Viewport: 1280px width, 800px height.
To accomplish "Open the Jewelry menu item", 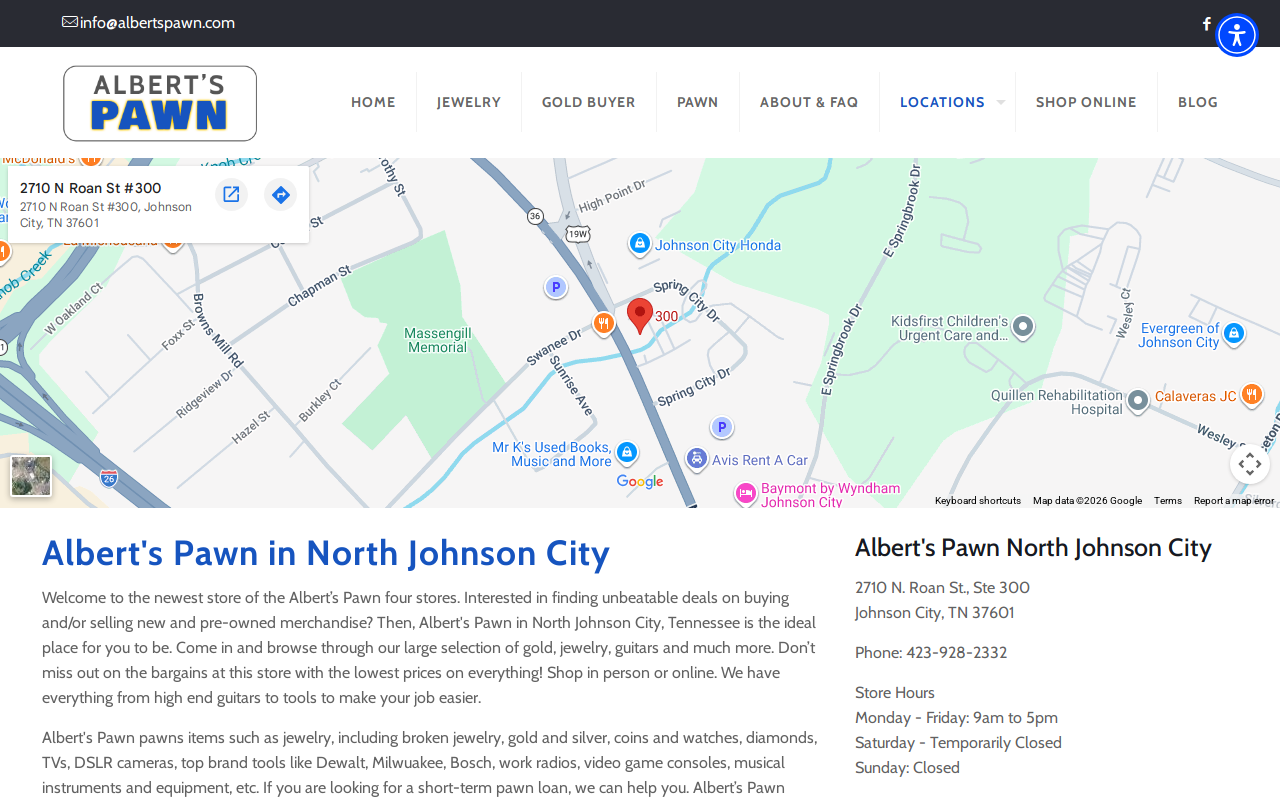I will 469,102.
